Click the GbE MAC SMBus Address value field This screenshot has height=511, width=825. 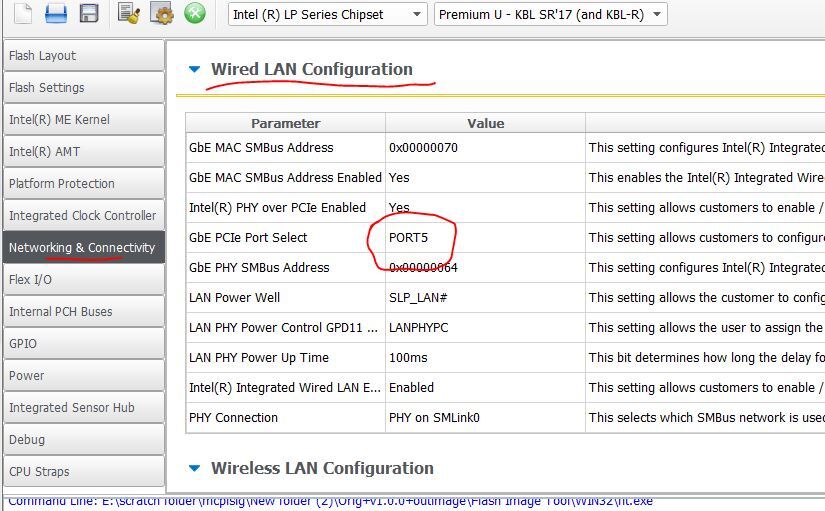pyautogui.click(x=485, y=148)
